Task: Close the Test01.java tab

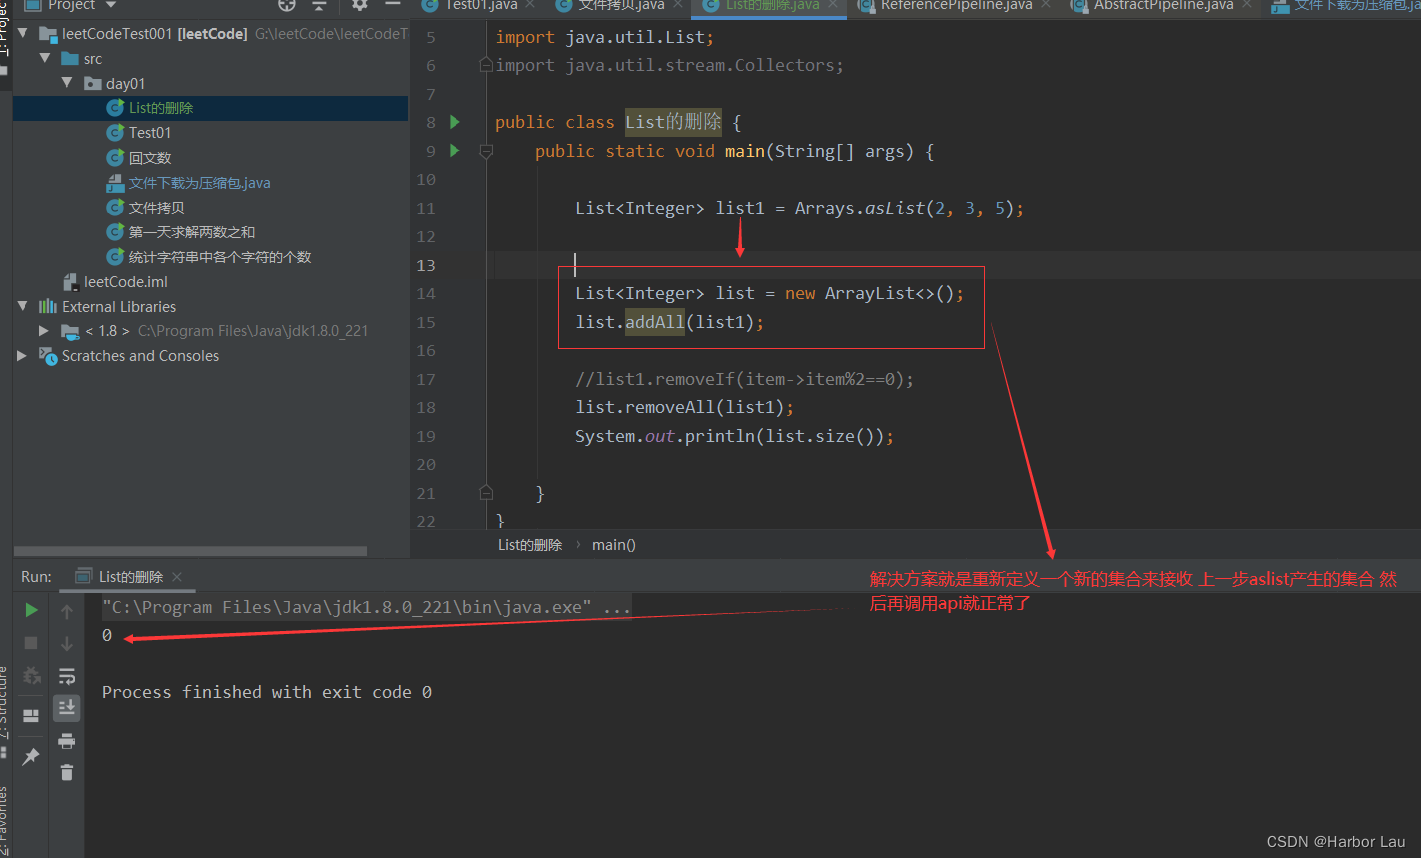Action: click(x=530, y=5)
